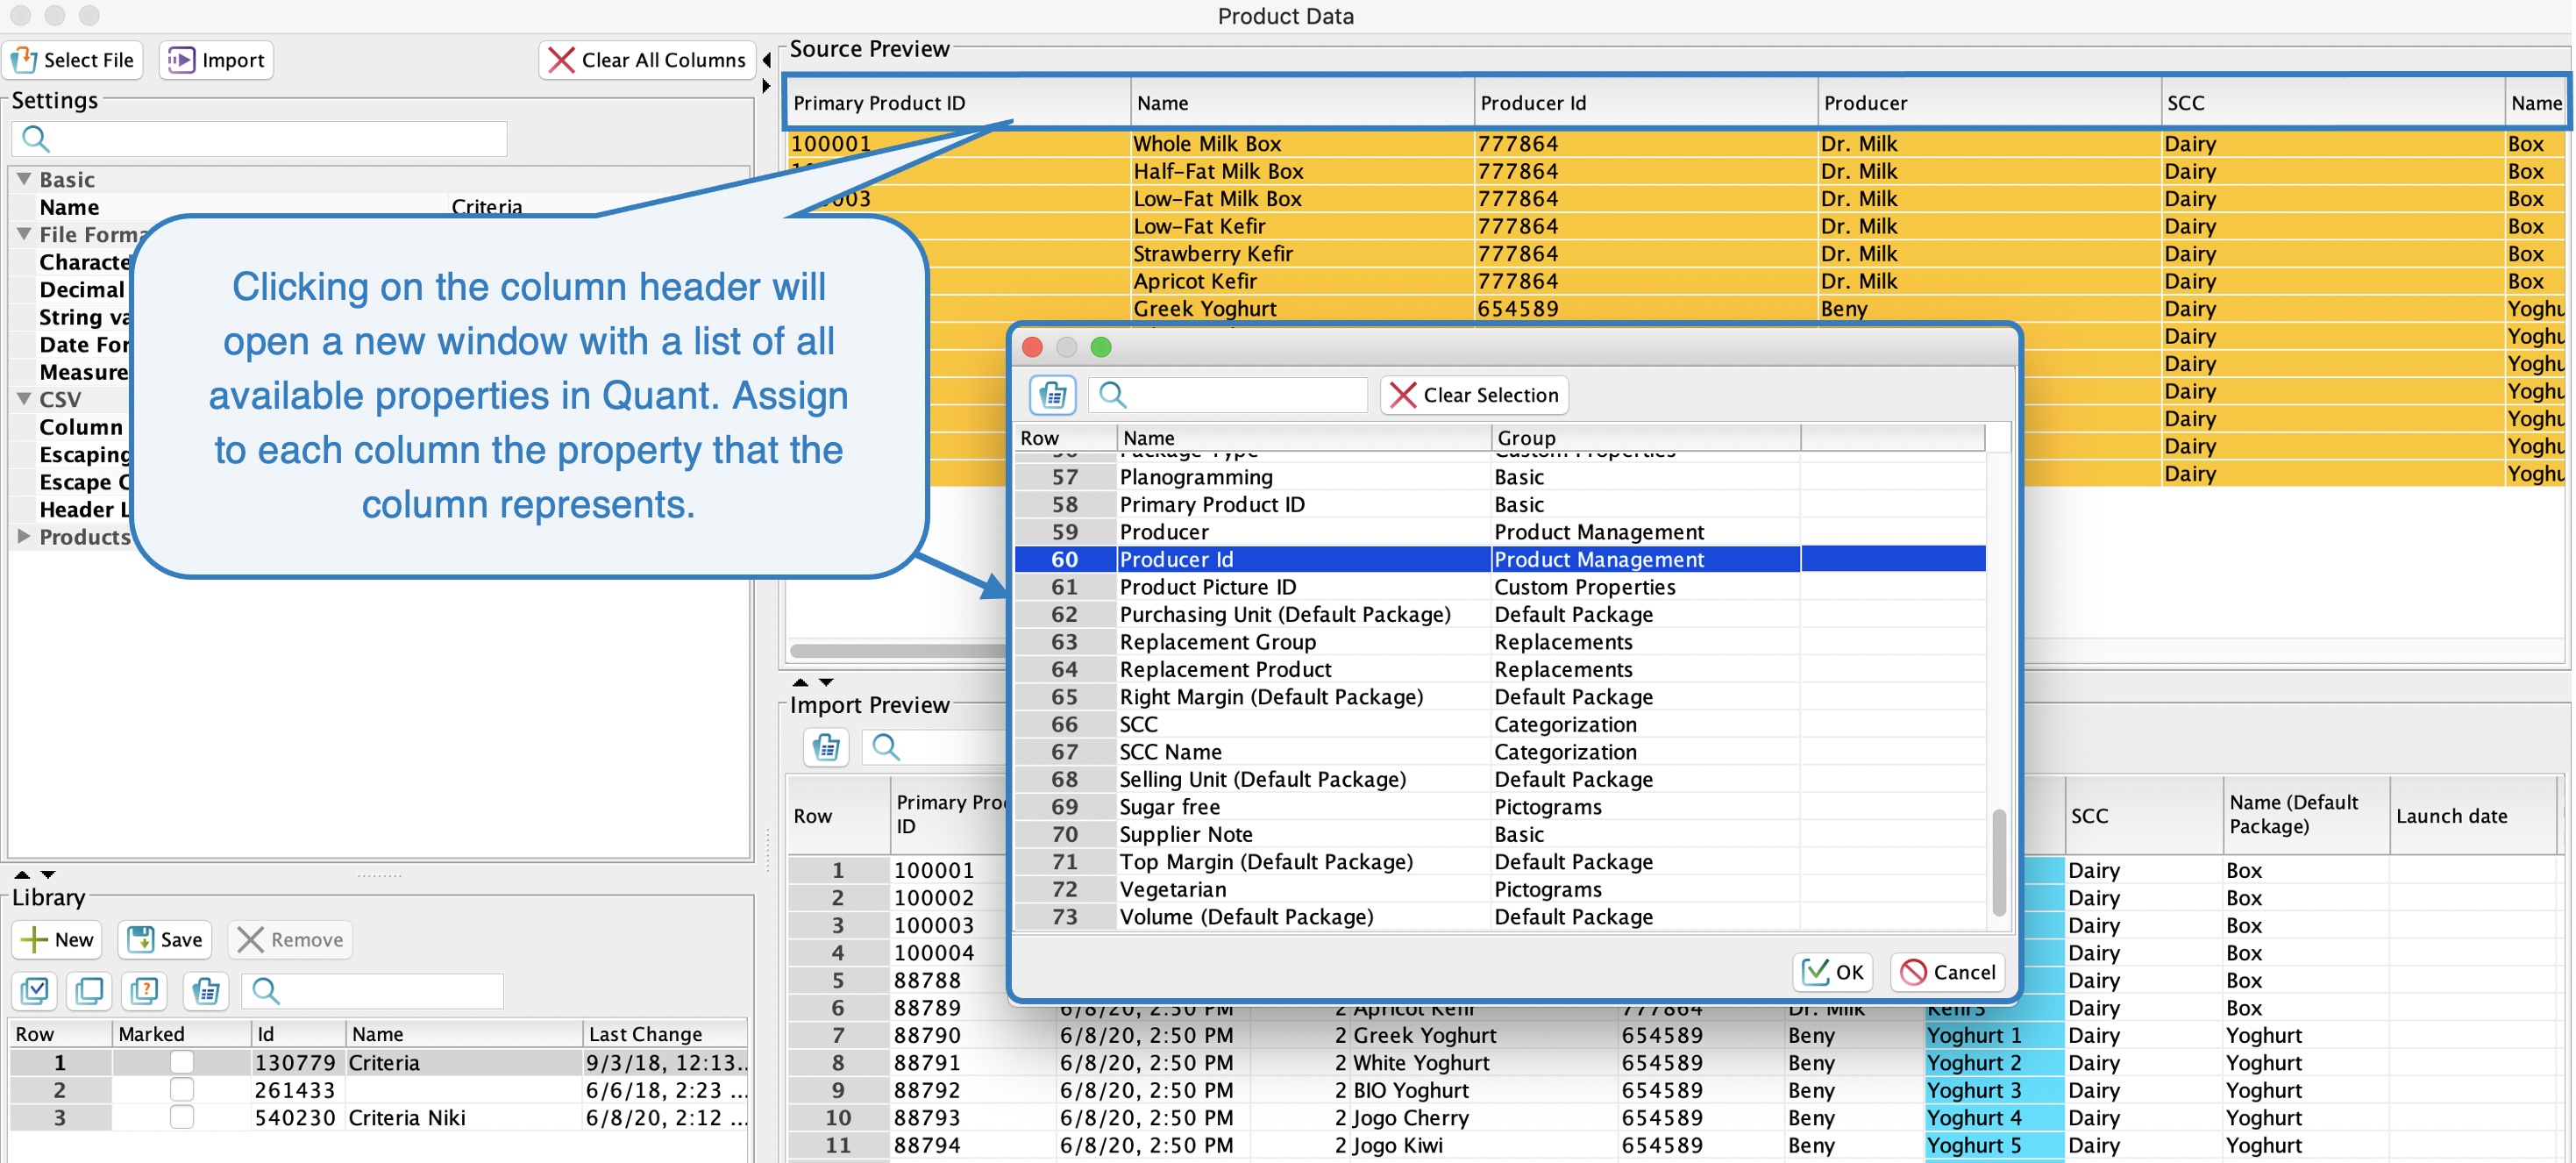The image size is (2576, 1163).
Task: Sort property list by Group column
Action: tap(1645, 437)
